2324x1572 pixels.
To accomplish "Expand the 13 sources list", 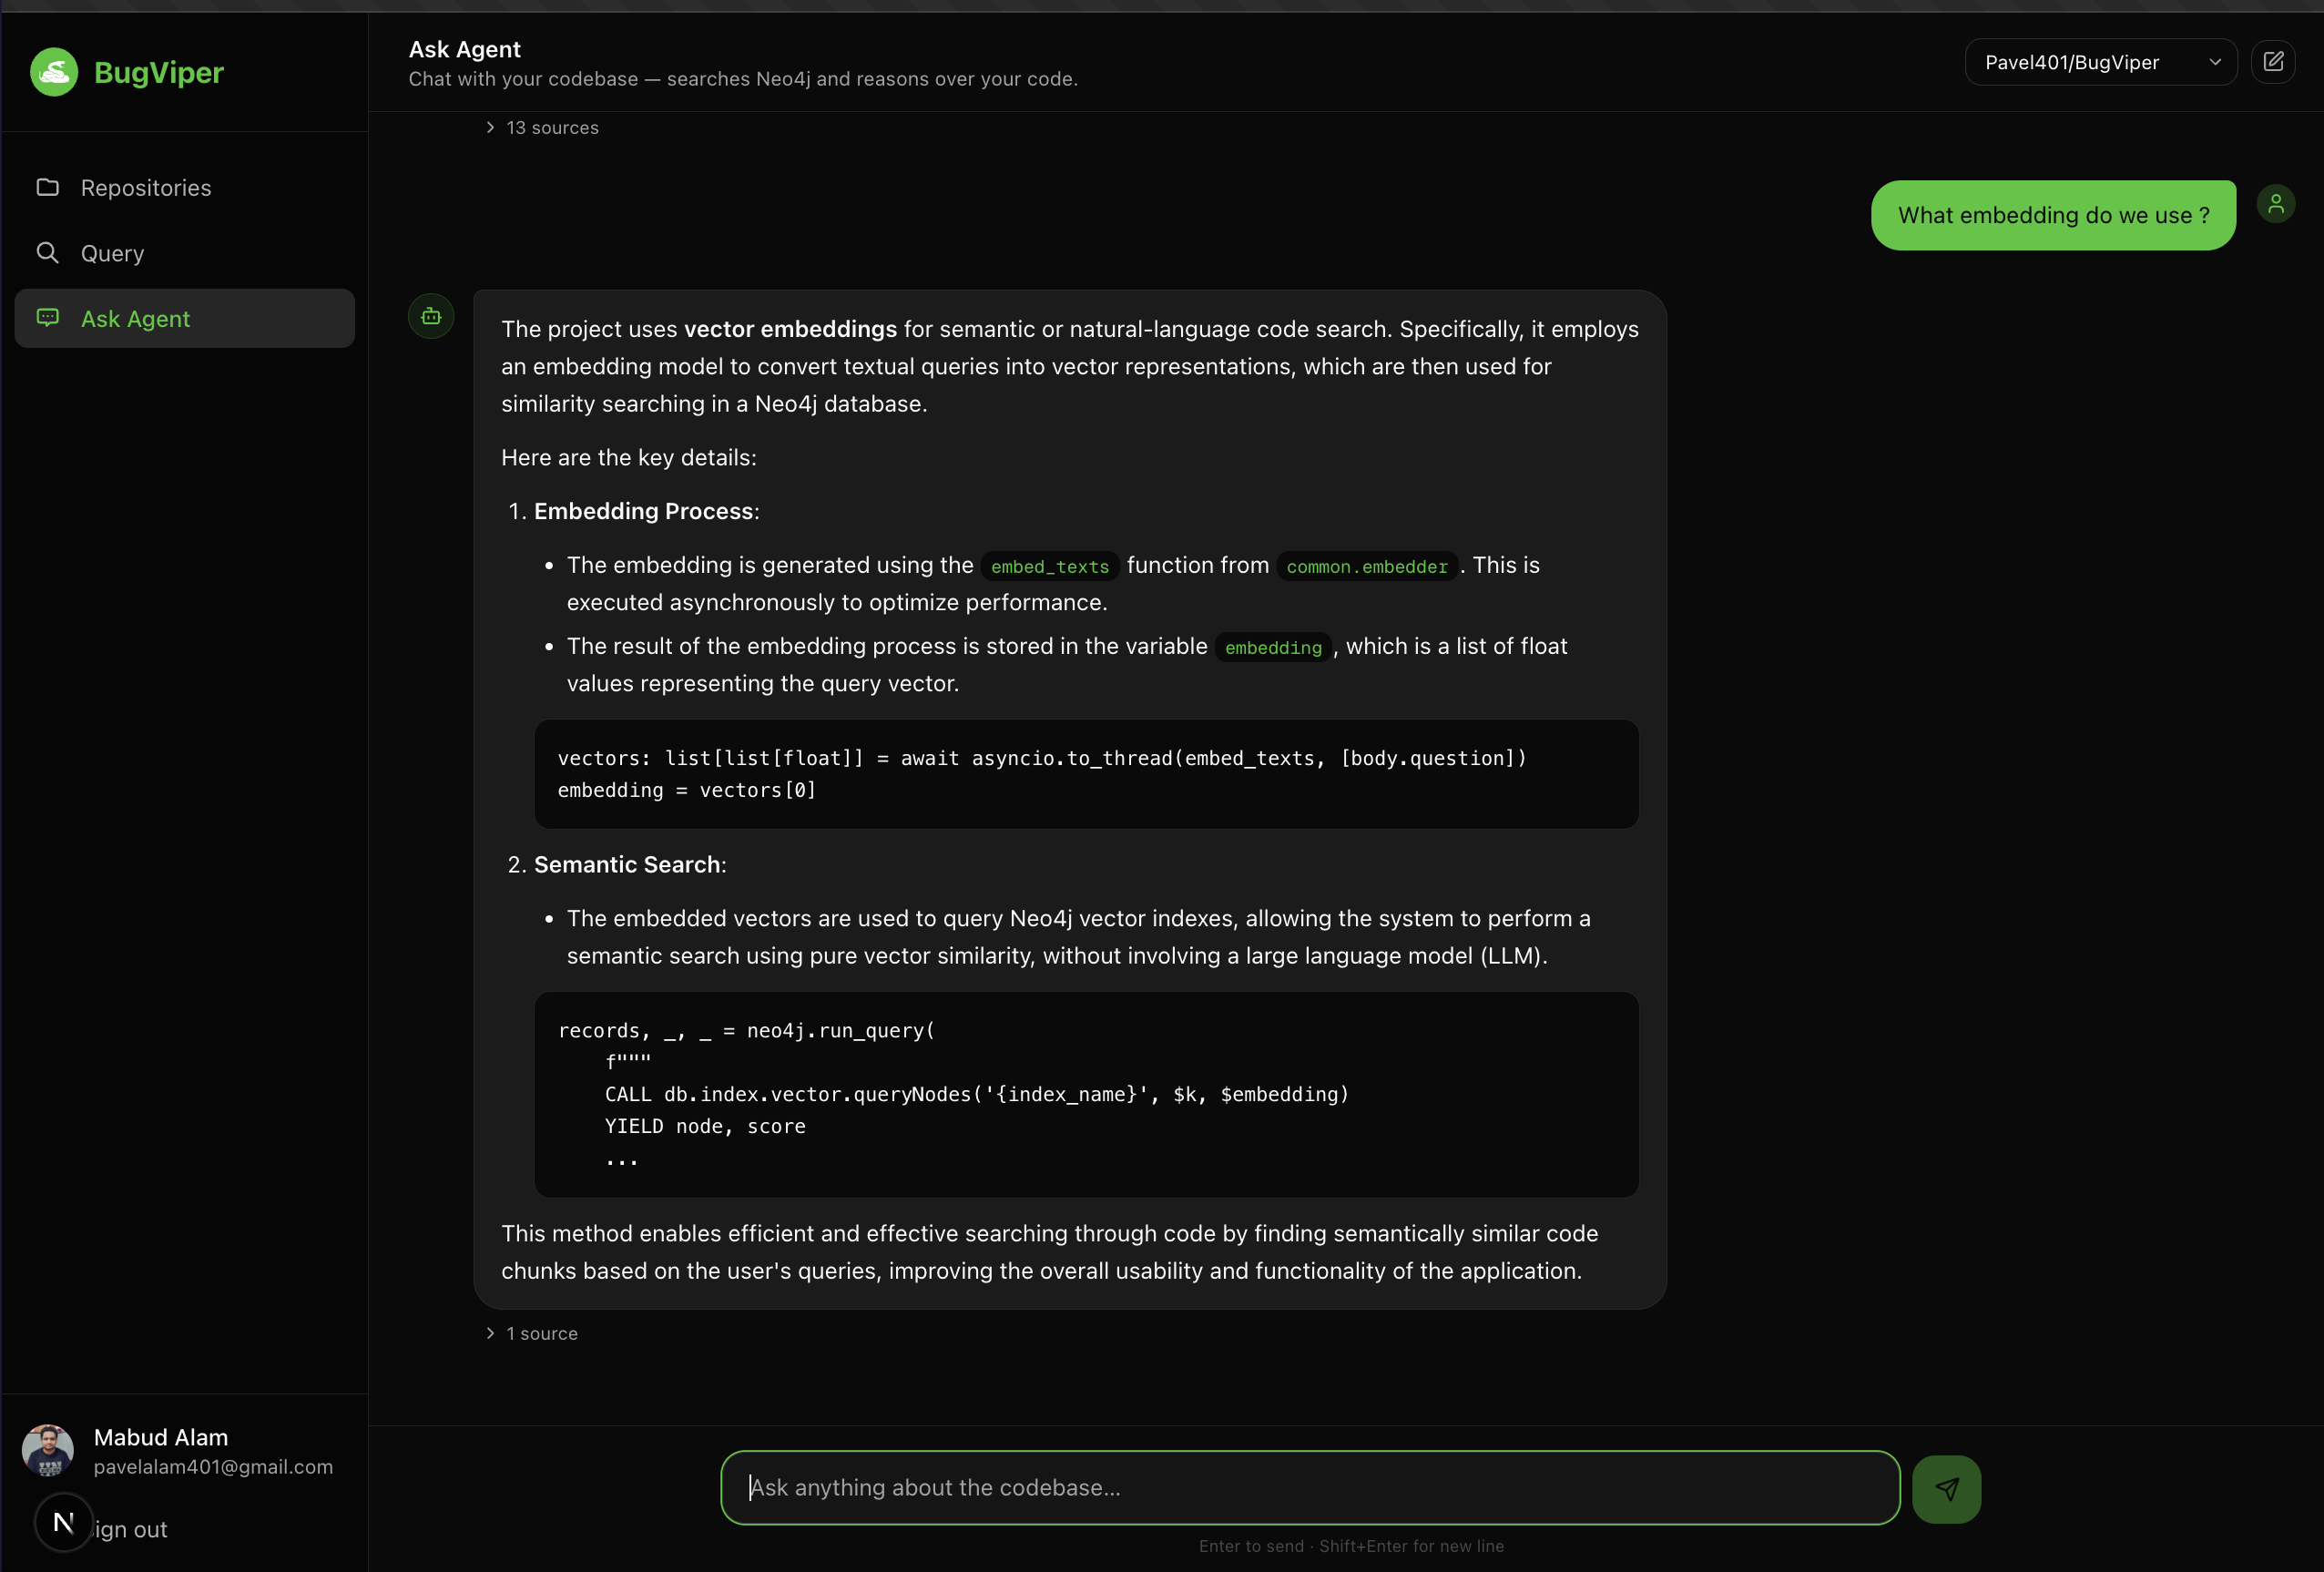I will click(542, 127).
